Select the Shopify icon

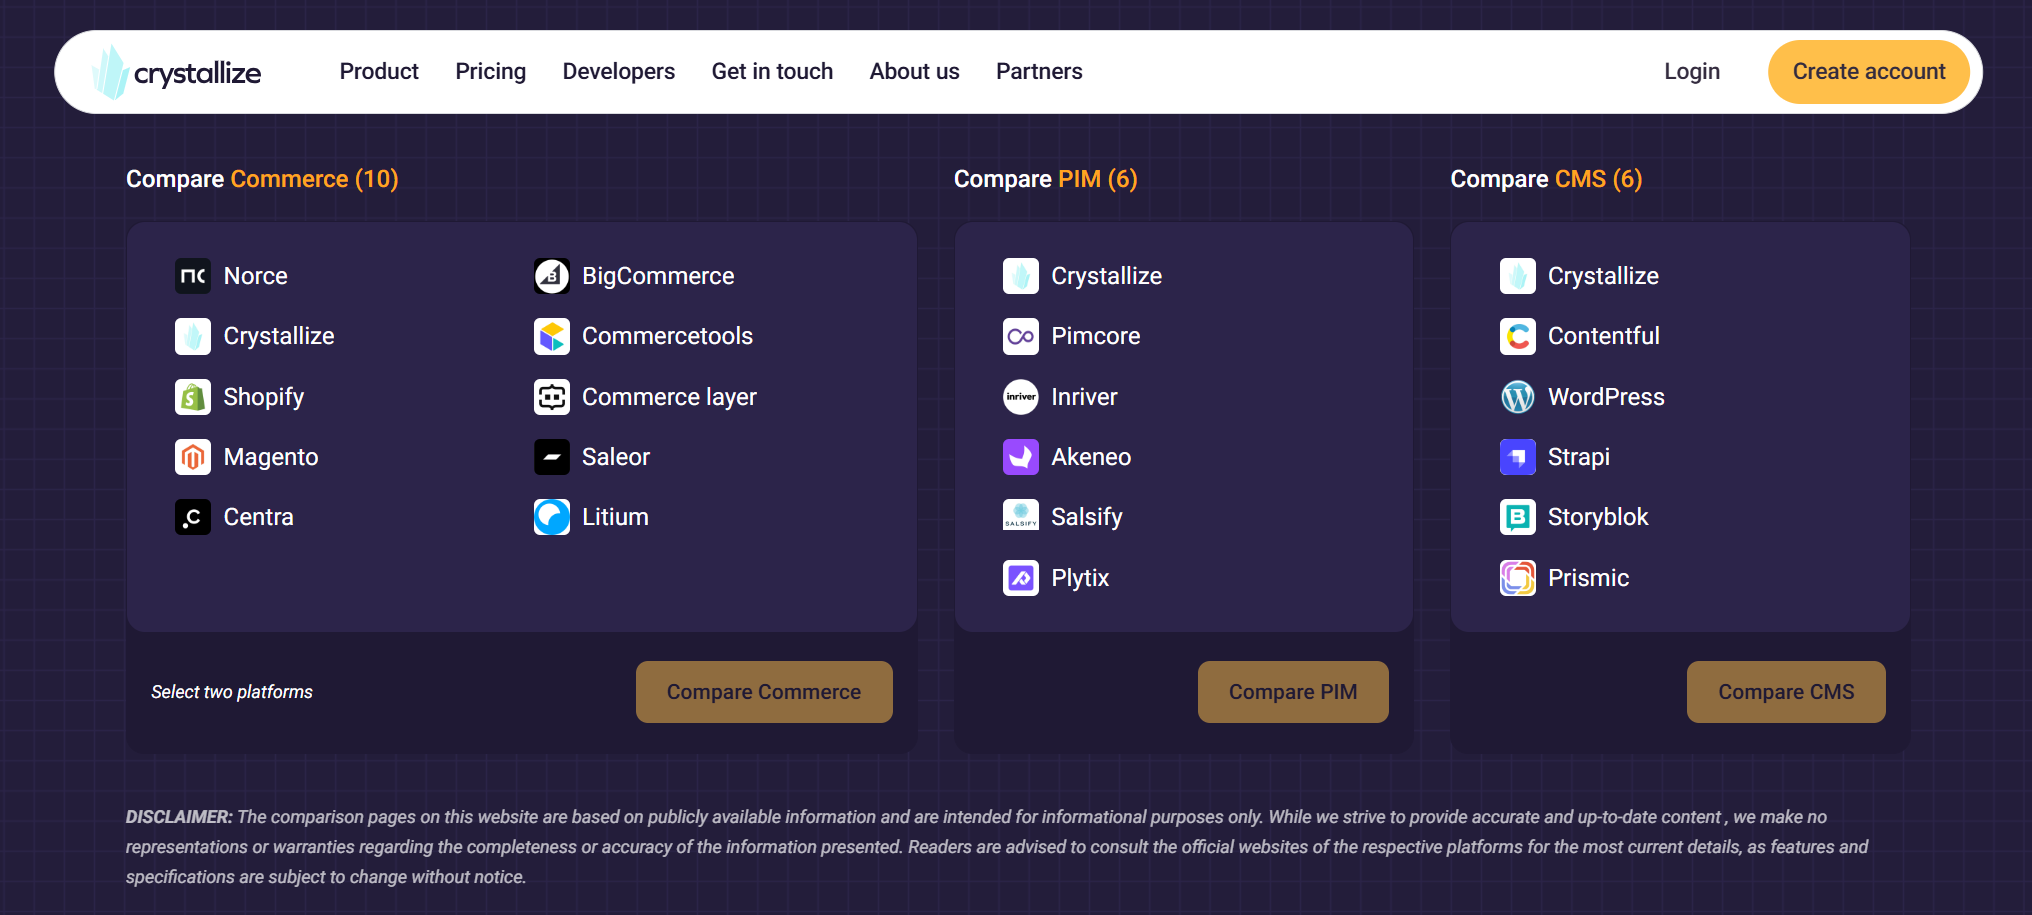[193, 397]
